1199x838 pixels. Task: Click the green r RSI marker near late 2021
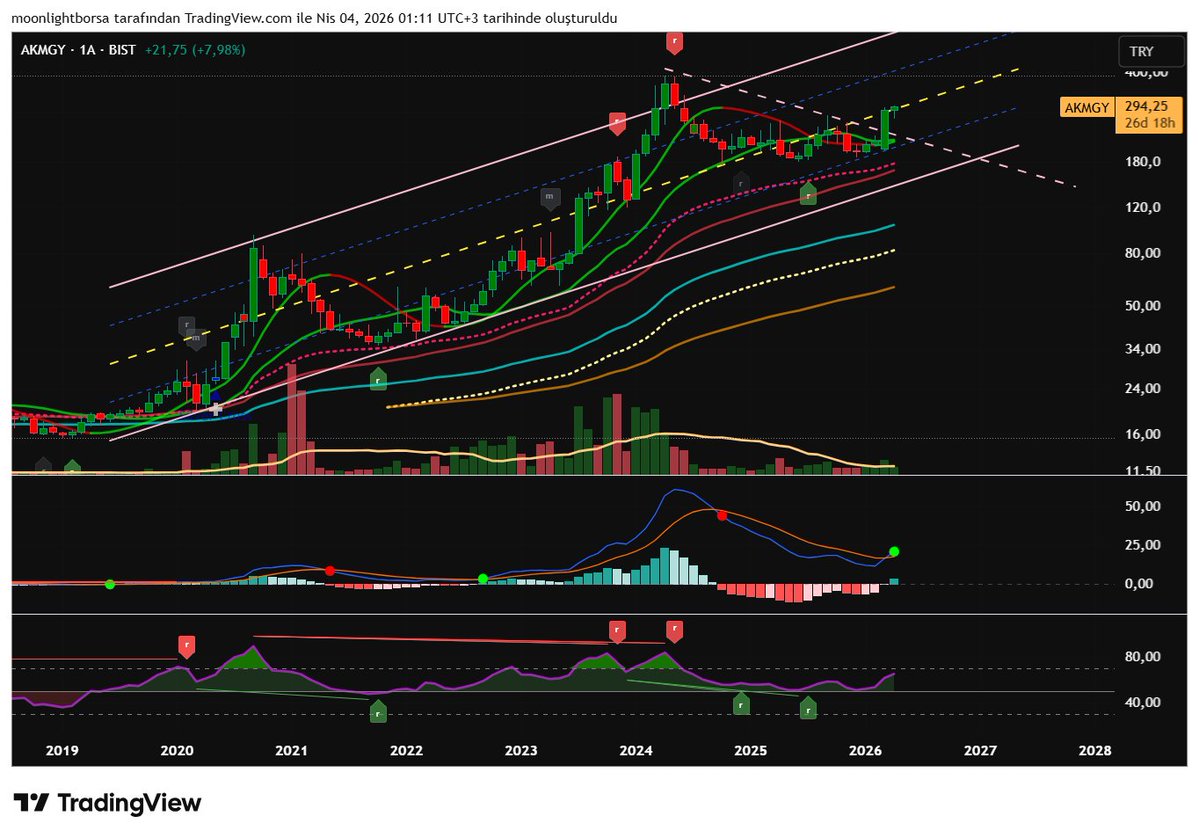click(378, 712)
